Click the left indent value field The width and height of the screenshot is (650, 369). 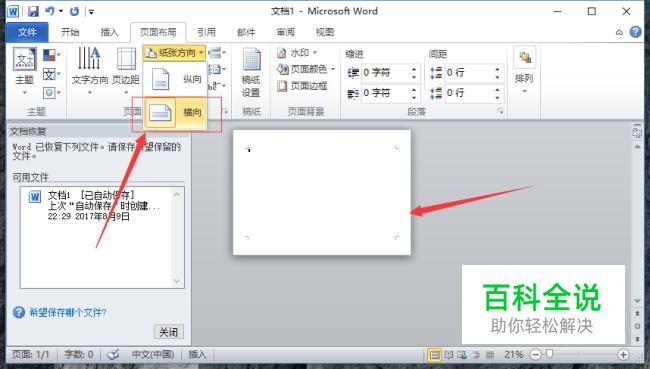tap(385, 73)
